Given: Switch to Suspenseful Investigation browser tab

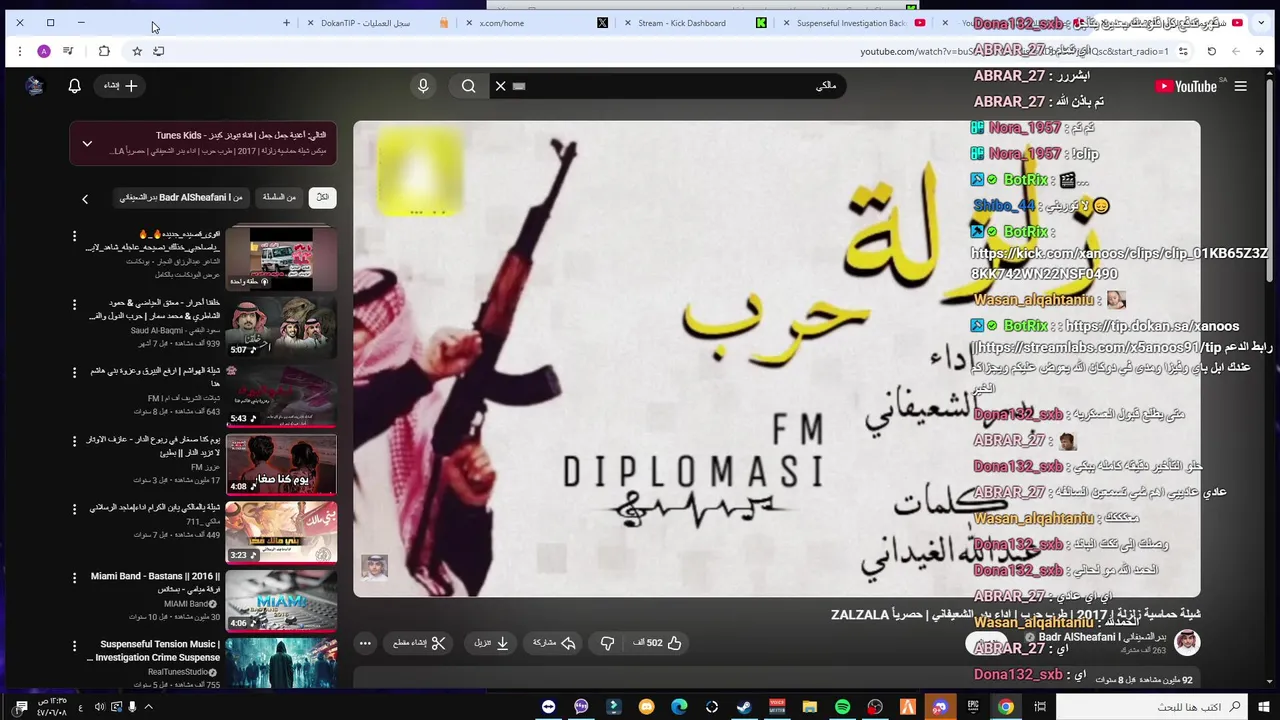Looking at the screenshot, I should tap(853, 22).
